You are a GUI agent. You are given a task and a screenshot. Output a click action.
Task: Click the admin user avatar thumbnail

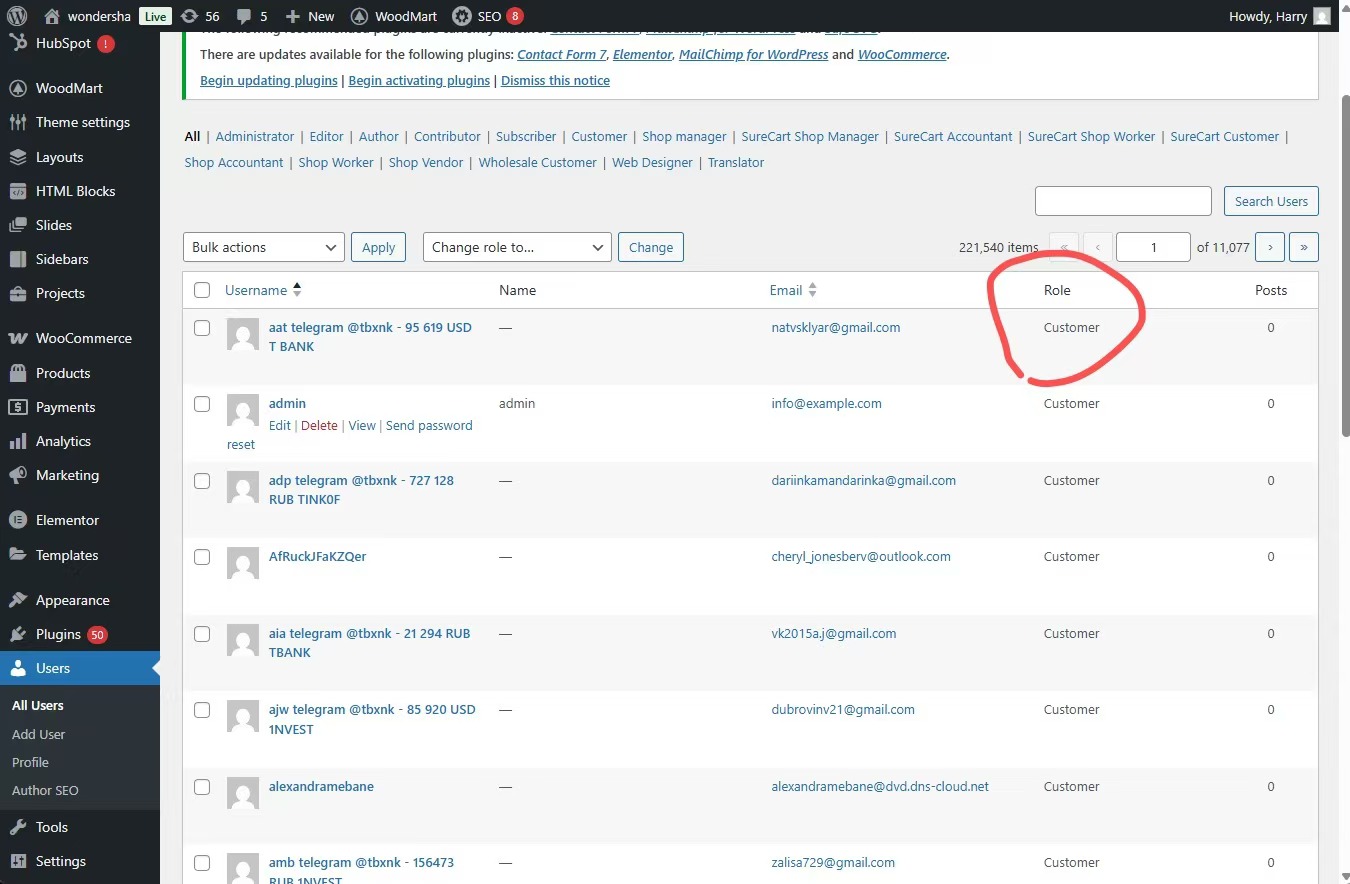243,410
